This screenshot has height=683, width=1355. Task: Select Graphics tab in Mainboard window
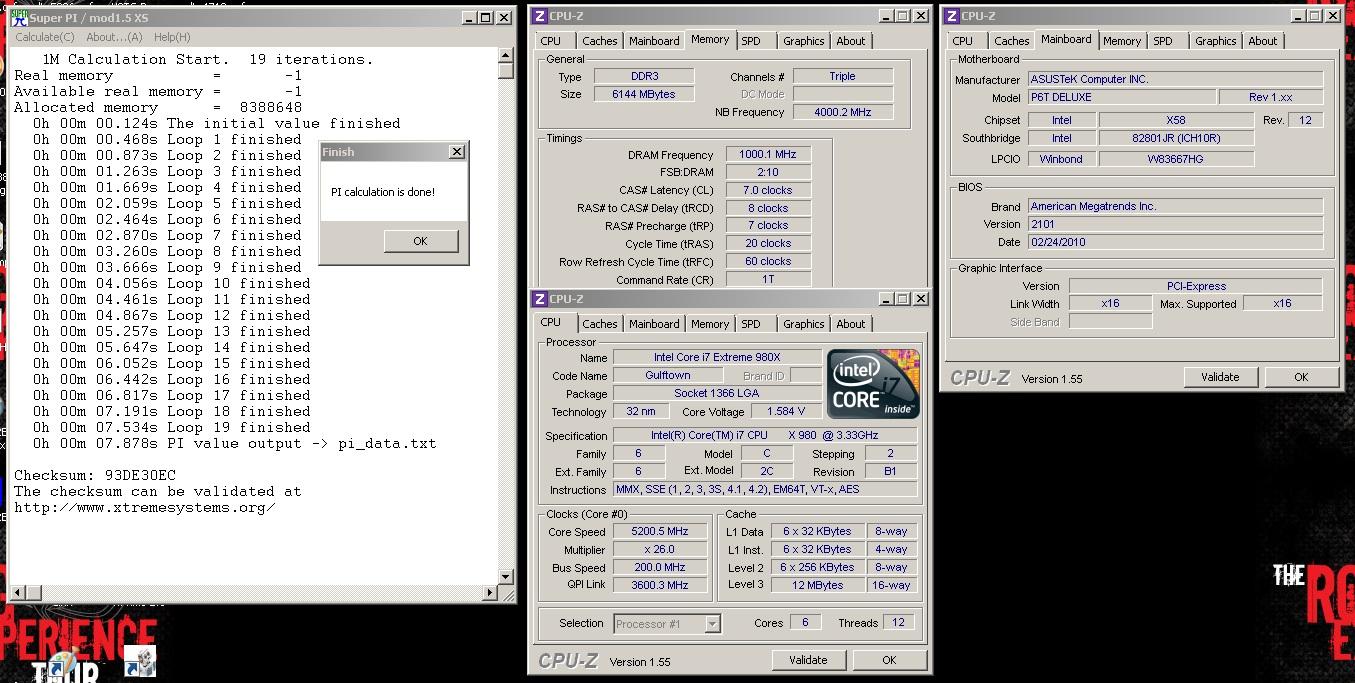click(1216, 41)
